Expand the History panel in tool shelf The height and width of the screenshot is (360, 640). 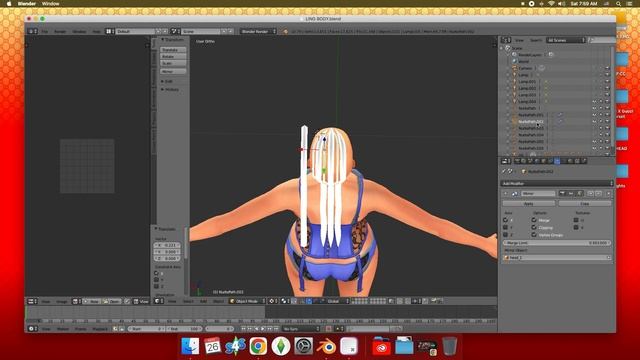pos(170,89)
